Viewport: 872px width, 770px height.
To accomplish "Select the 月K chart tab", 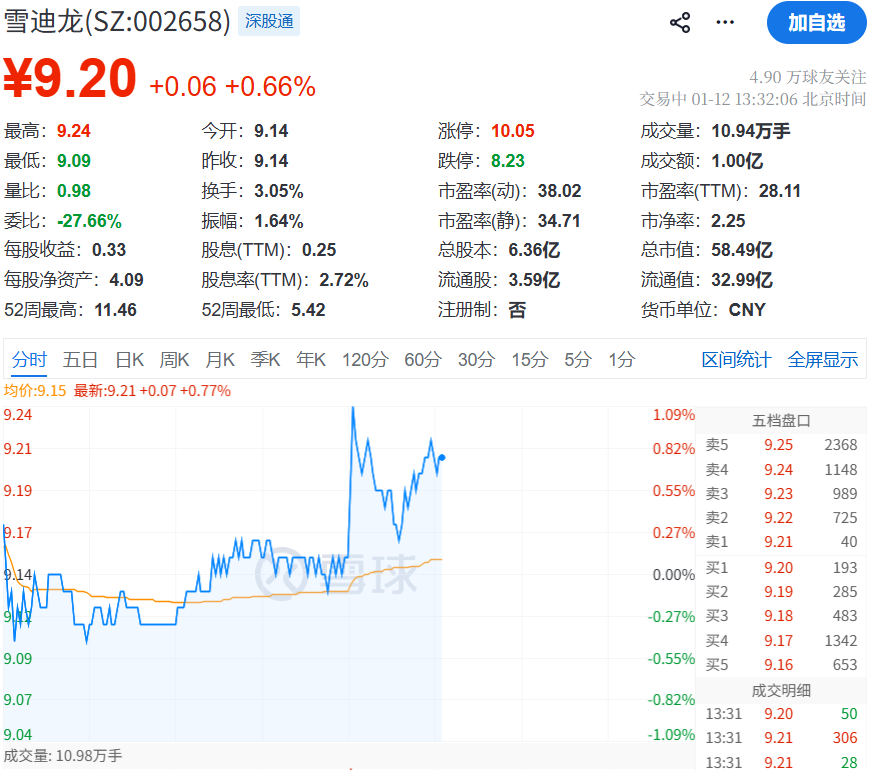I will click(x=221, y=360).
